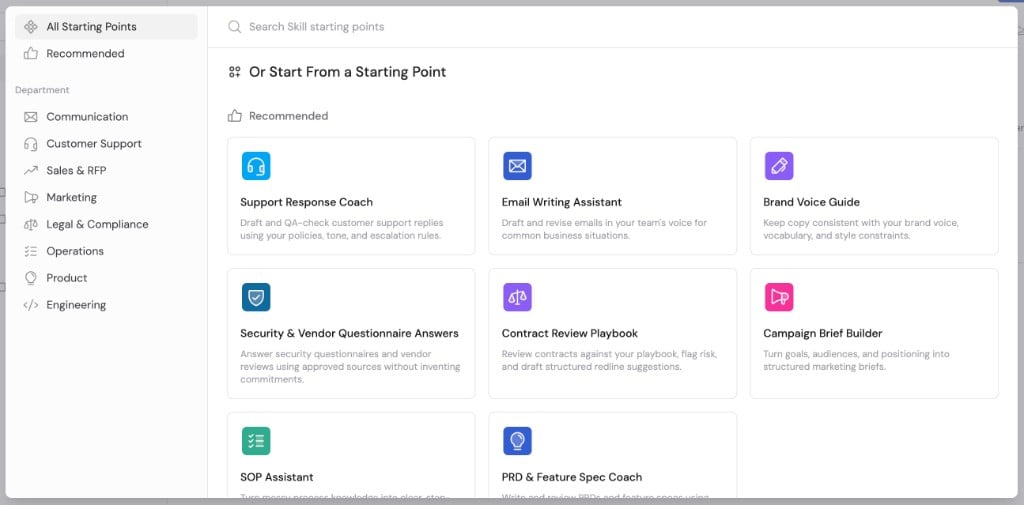Image resolution: width=1024 pixels, height=505 pixels.
Task: Show Marketing starting points
Action: 106,197
